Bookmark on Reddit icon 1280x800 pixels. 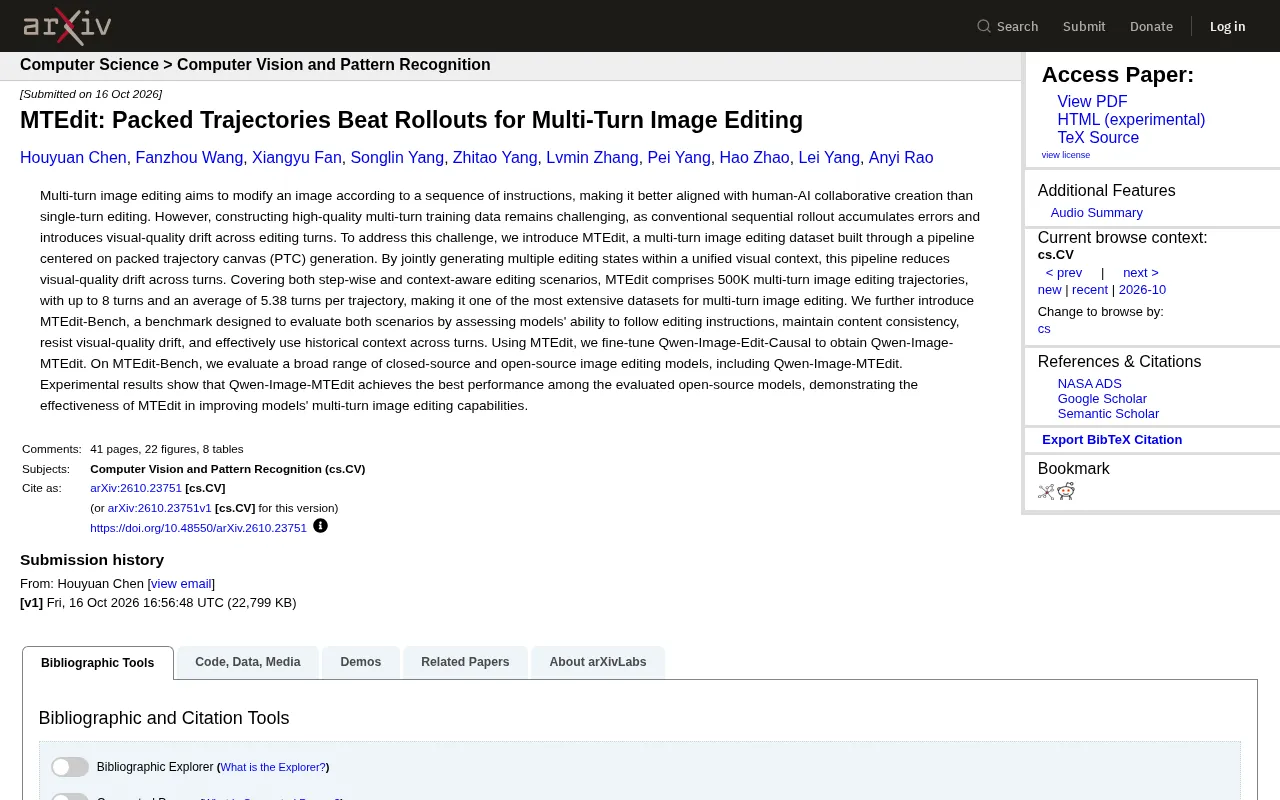pos(1066,491)
